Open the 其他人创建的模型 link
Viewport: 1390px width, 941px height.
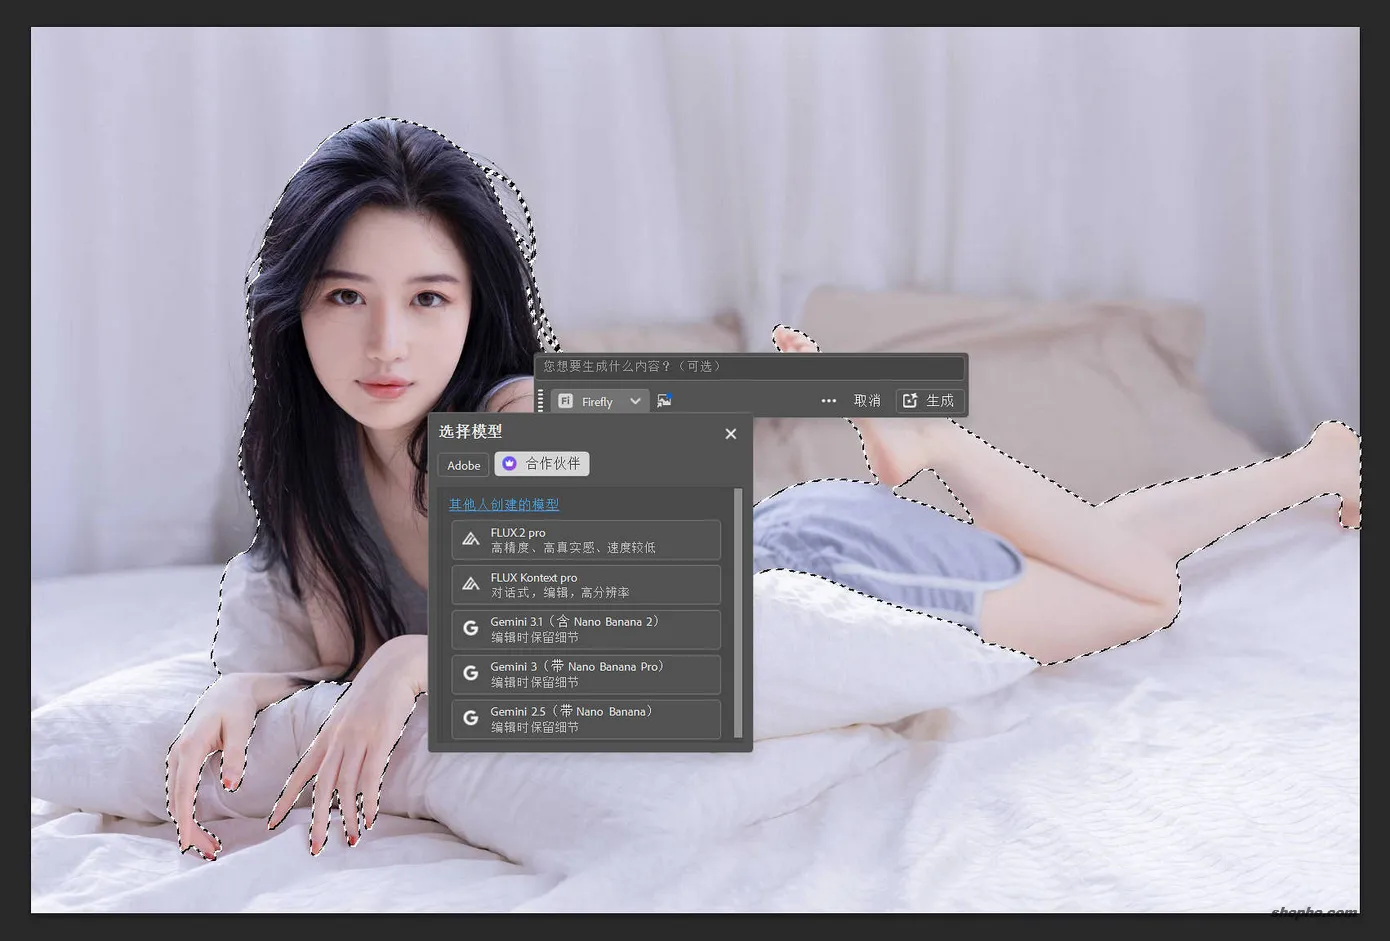504,505
